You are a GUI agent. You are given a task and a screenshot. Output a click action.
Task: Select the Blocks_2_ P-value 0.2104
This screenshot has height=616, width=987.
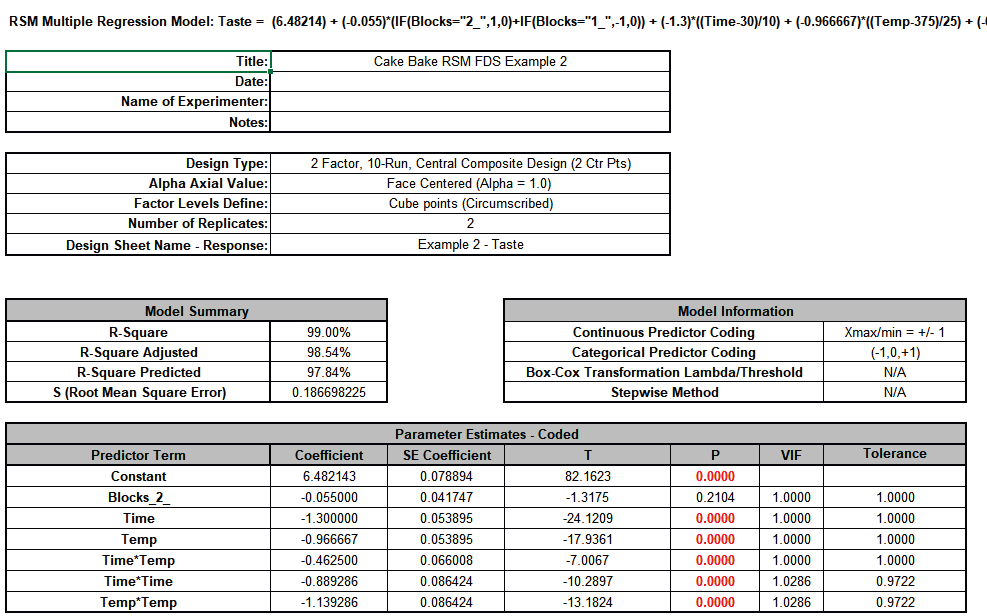(715, 497)
